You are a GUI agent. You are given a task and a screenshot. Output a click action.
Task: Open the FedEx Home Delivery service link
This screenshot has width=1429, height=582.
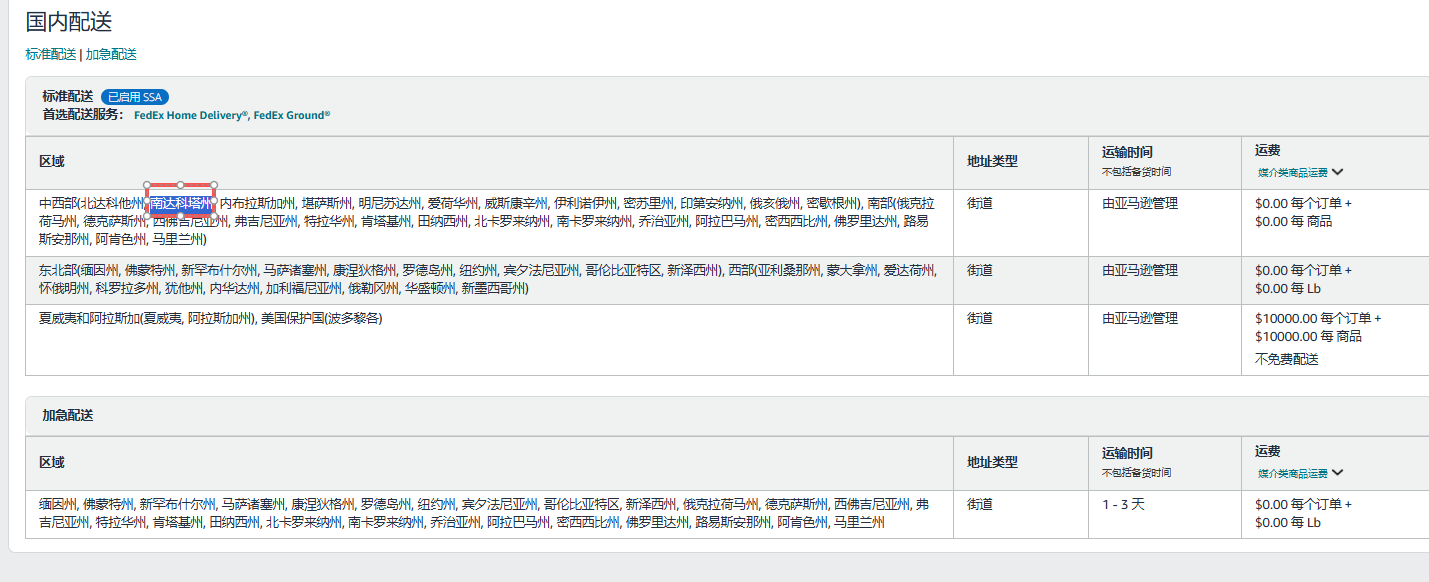[x=190, y=115]
